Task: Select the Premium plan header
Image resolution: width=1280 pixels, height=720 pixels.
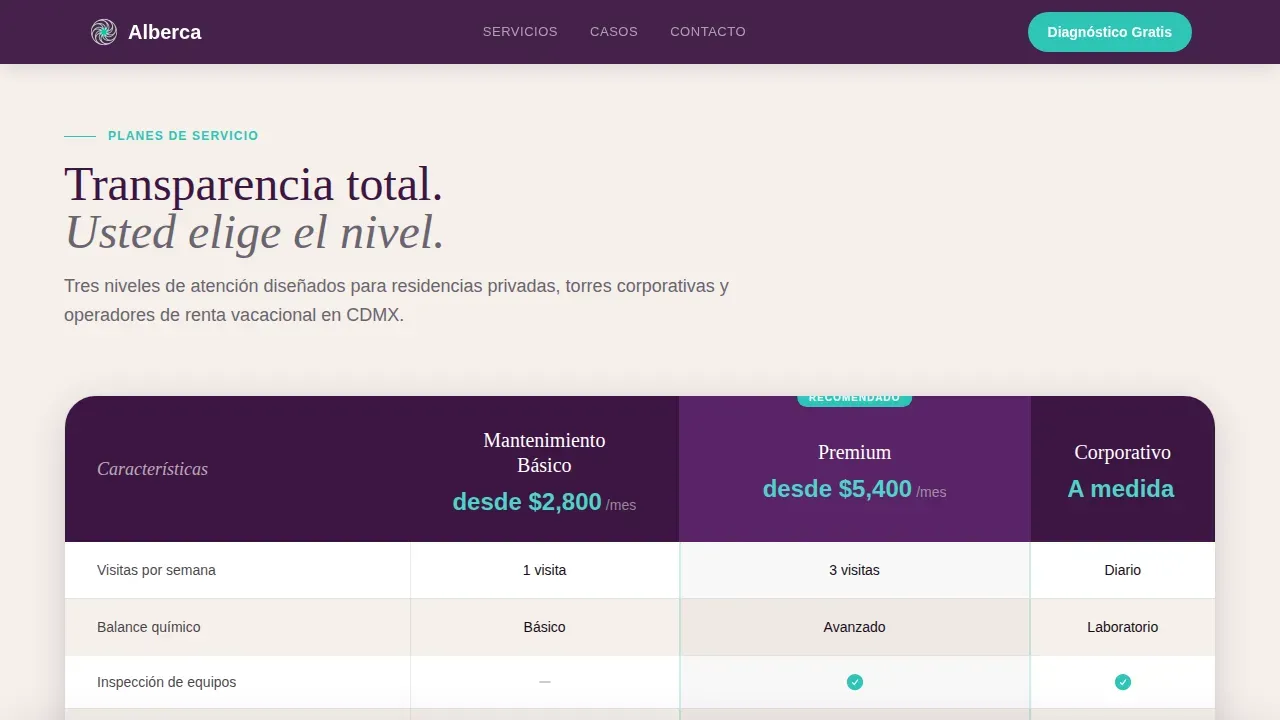Action: click(x=855, y=452)
